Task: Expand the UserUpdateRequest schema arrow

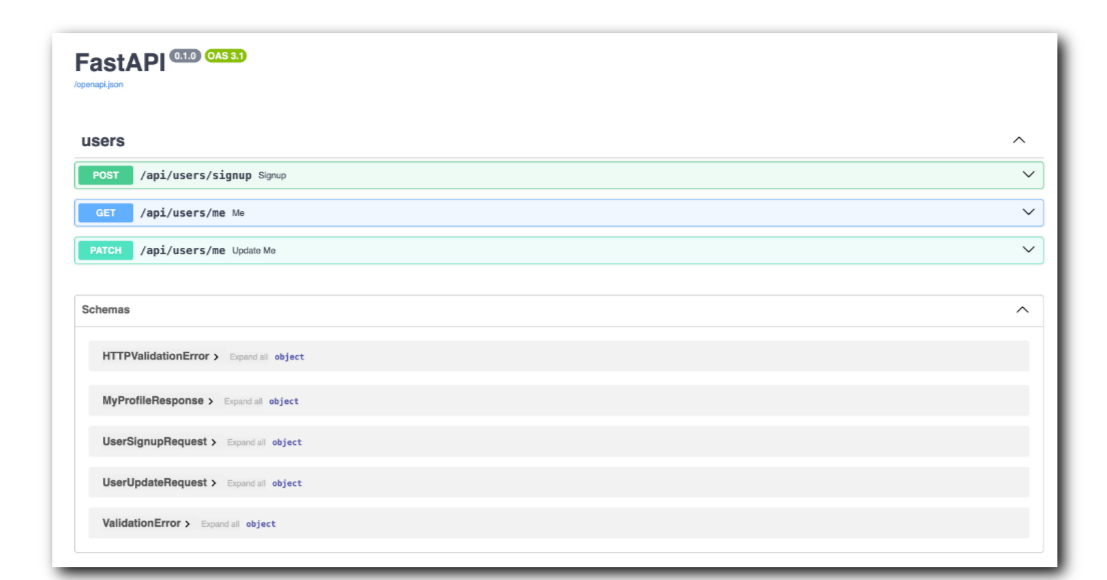Action: [x=214, y=483]
